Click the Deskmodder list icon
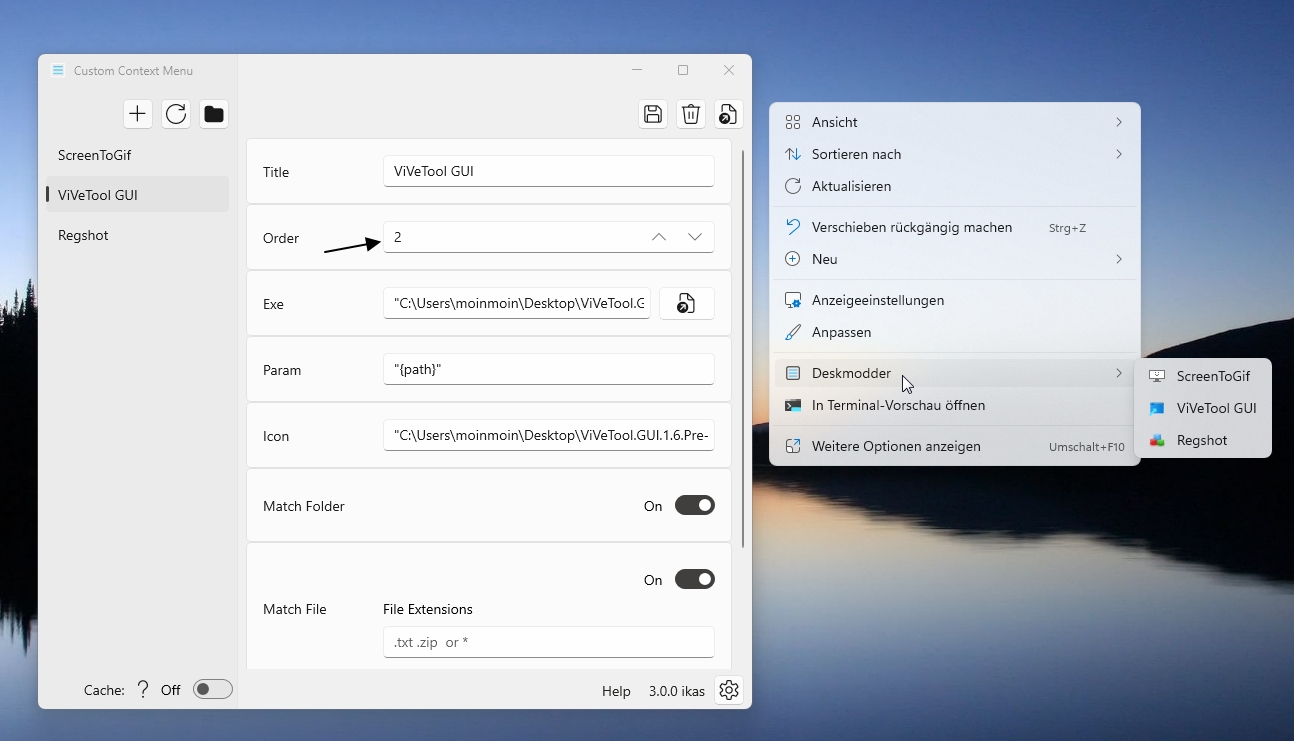Image resolution: width=1294 pixels, height=741 pixels. click(x=793, y=373)
